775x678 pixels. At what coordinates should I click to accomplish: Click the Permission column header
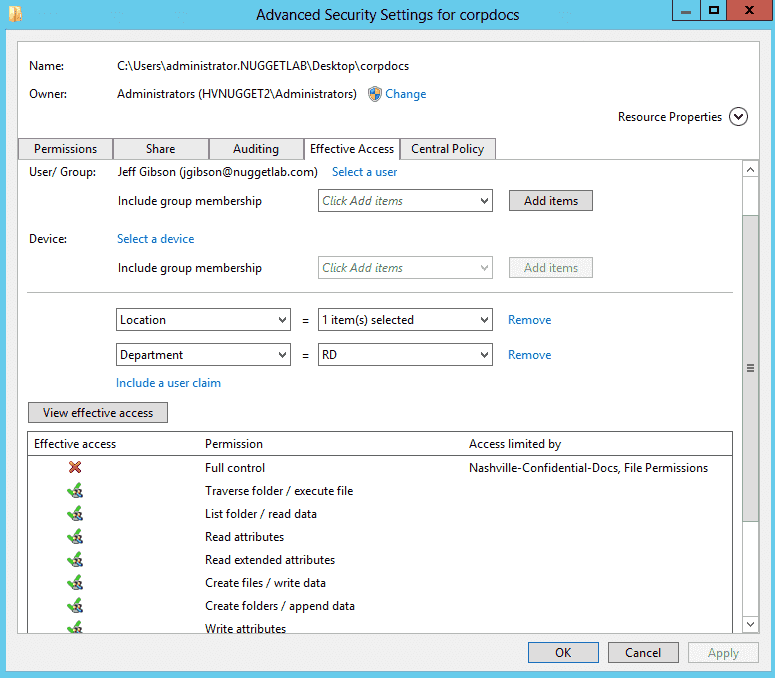234,444
